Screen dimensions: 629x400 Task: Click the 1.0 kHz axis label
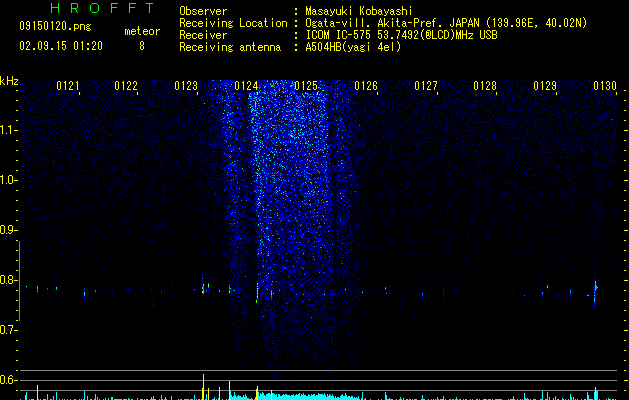8,180
